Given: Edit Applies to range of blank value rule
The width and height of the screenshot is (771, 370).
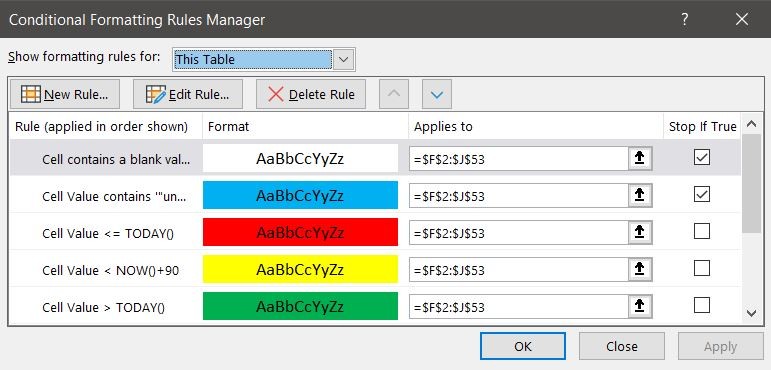Looking at the screenshot, I should click(519, 159).
